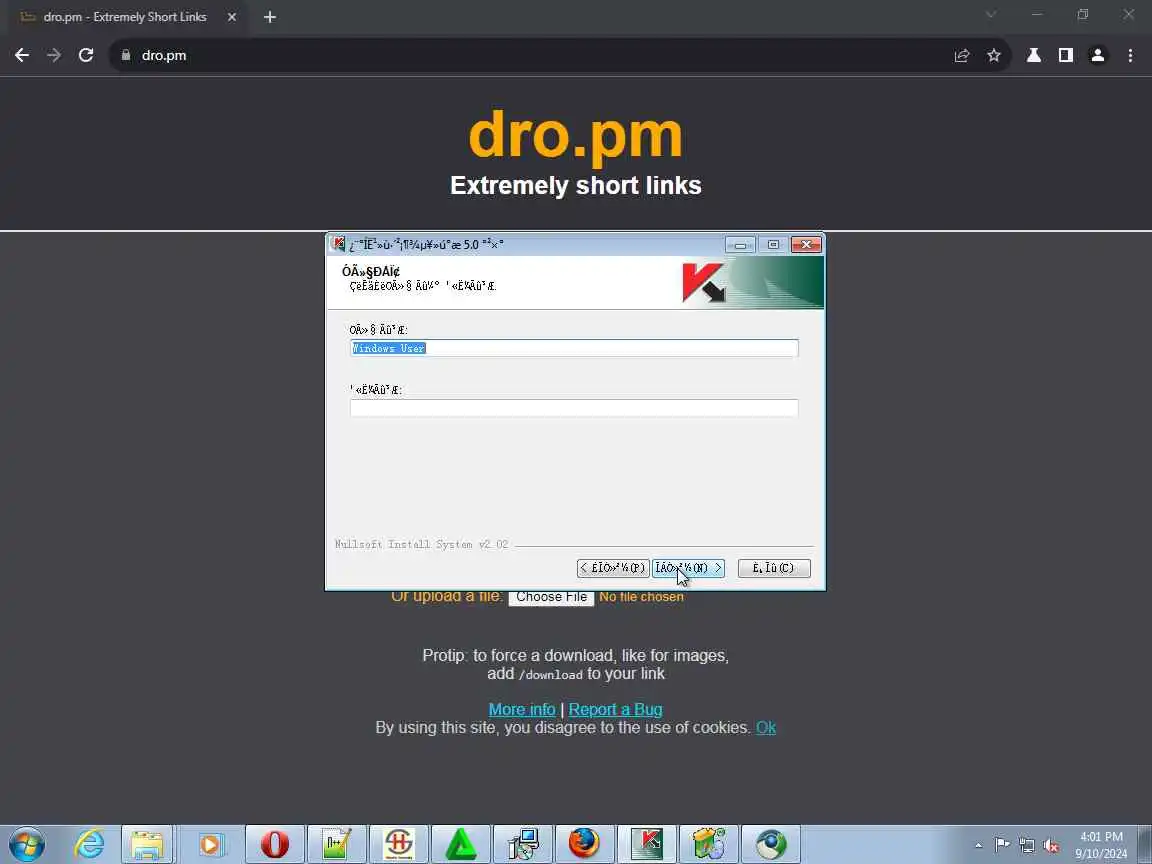
Task: Open the green package box taskbar icon
Action: [709, 844]
